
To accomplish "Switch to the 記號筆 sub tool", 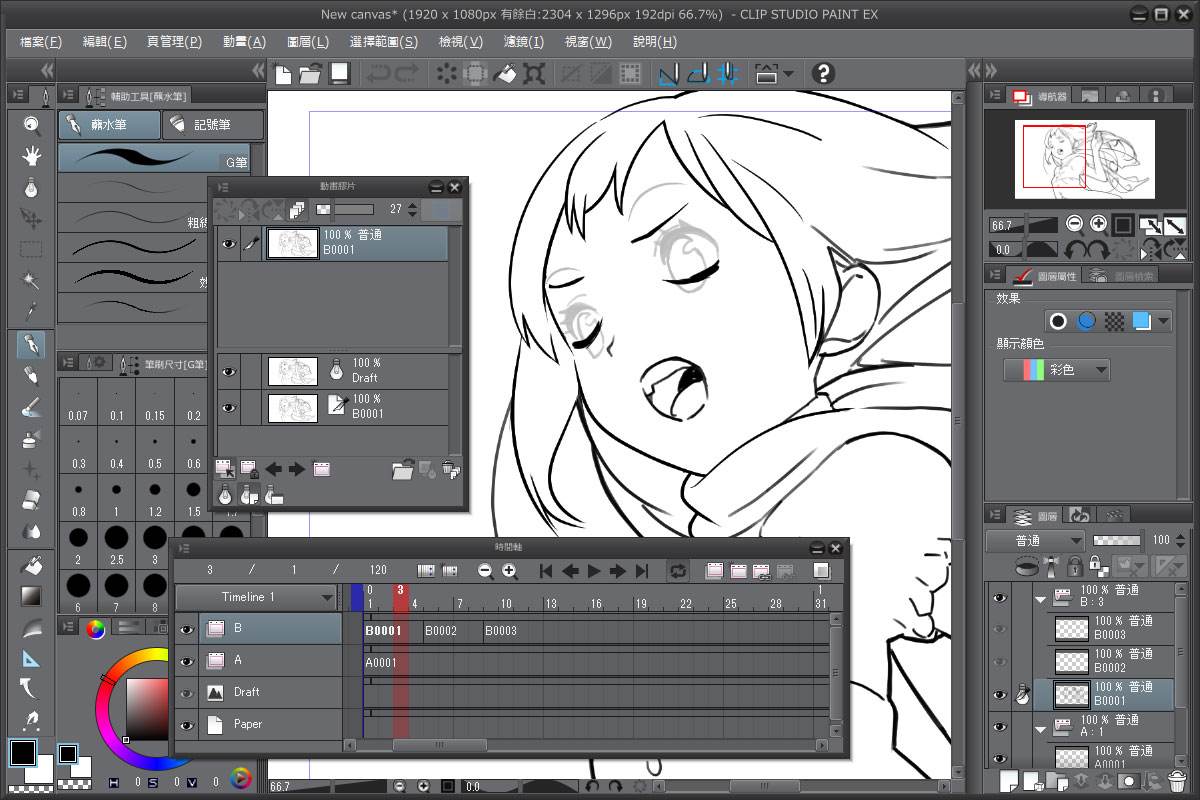I will click(x=212, y=125).
